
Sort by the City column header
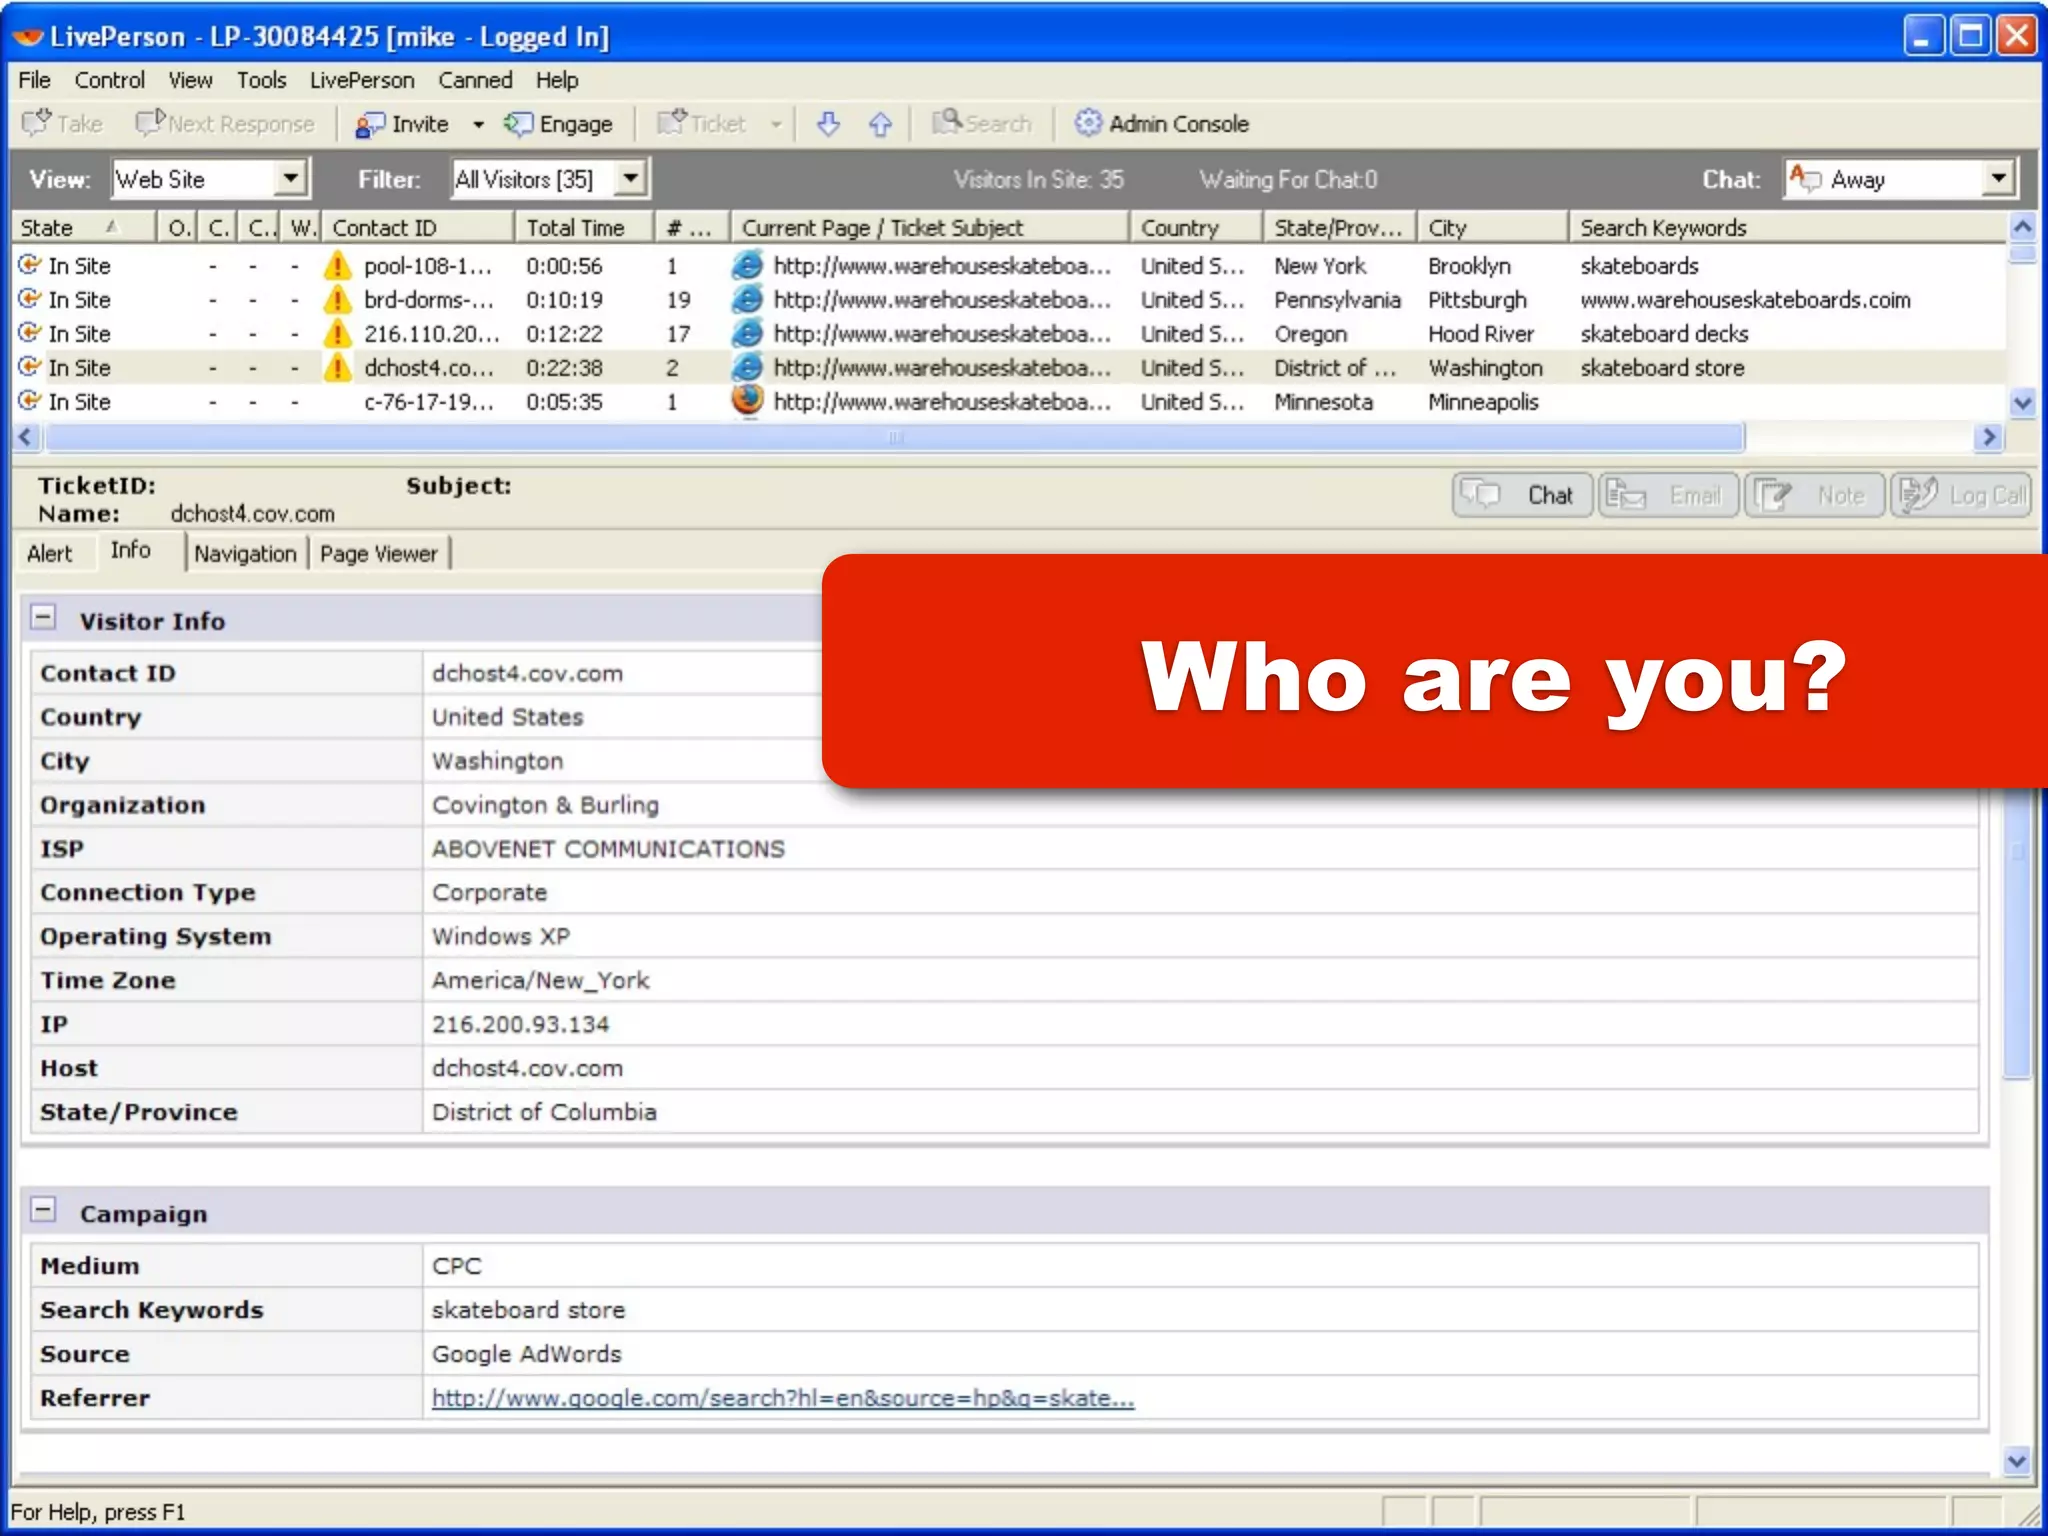click(x=1491, y=228)
